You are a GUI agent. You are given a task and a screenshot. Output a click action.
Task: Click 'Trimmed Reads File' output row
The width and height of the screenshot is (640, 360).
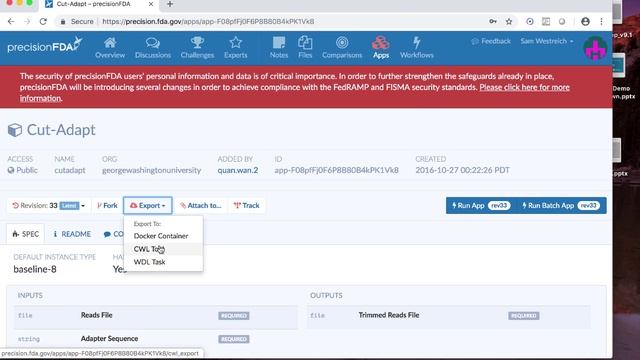(x=449, y=316)
